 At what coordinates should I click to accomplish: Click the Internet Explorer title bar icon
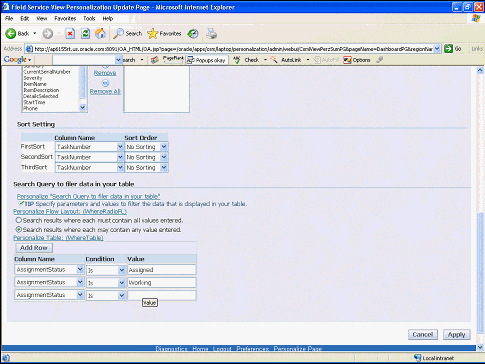point(5,7)
